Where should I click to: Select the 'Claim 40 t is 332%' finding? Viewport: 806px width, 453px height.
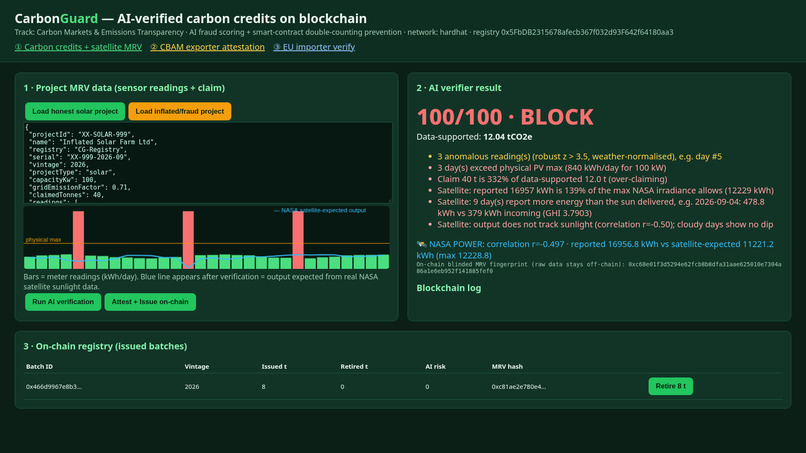click(552, 179)
